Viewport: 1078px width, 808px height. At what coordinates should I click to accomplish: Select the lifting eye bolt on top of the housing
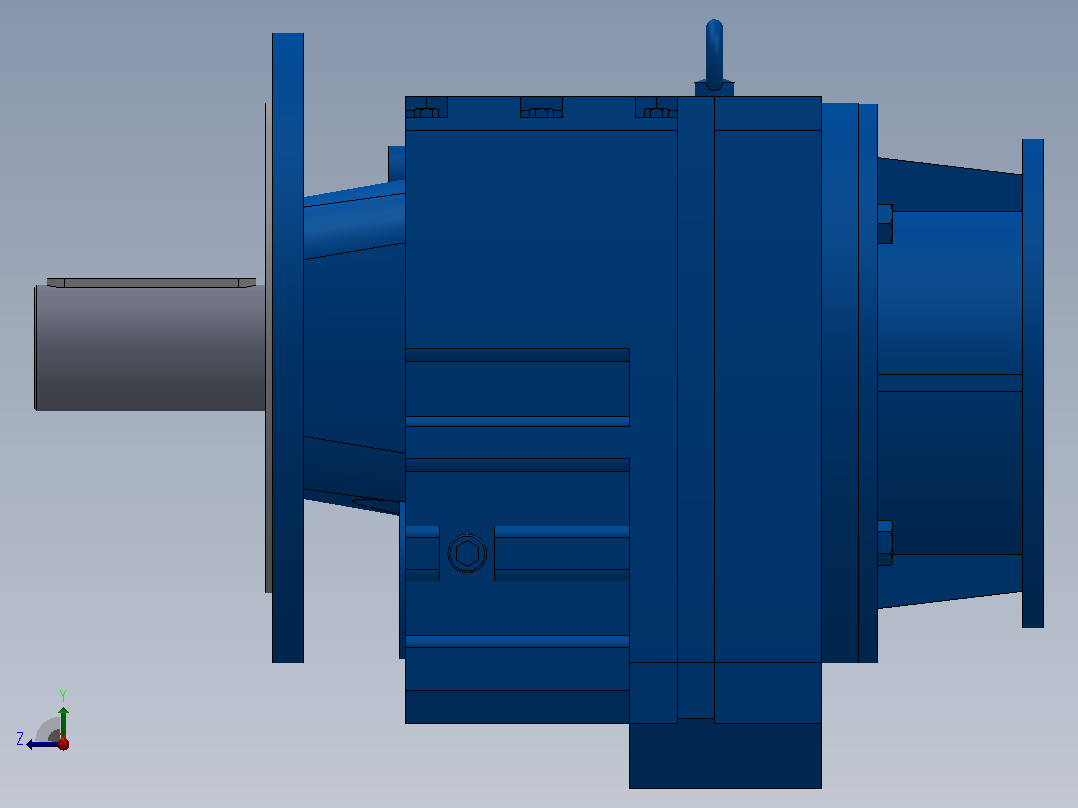(x=714, y=58)
